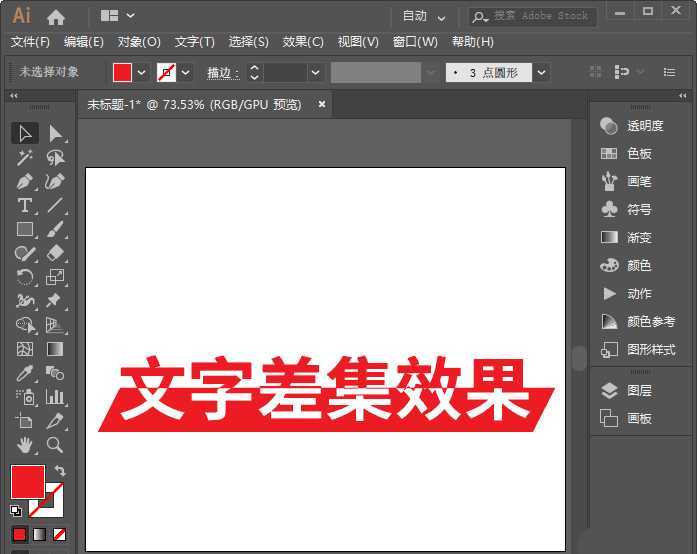Select the Type tool
This screenshot has height=554, width=697.
click(25, 205)
